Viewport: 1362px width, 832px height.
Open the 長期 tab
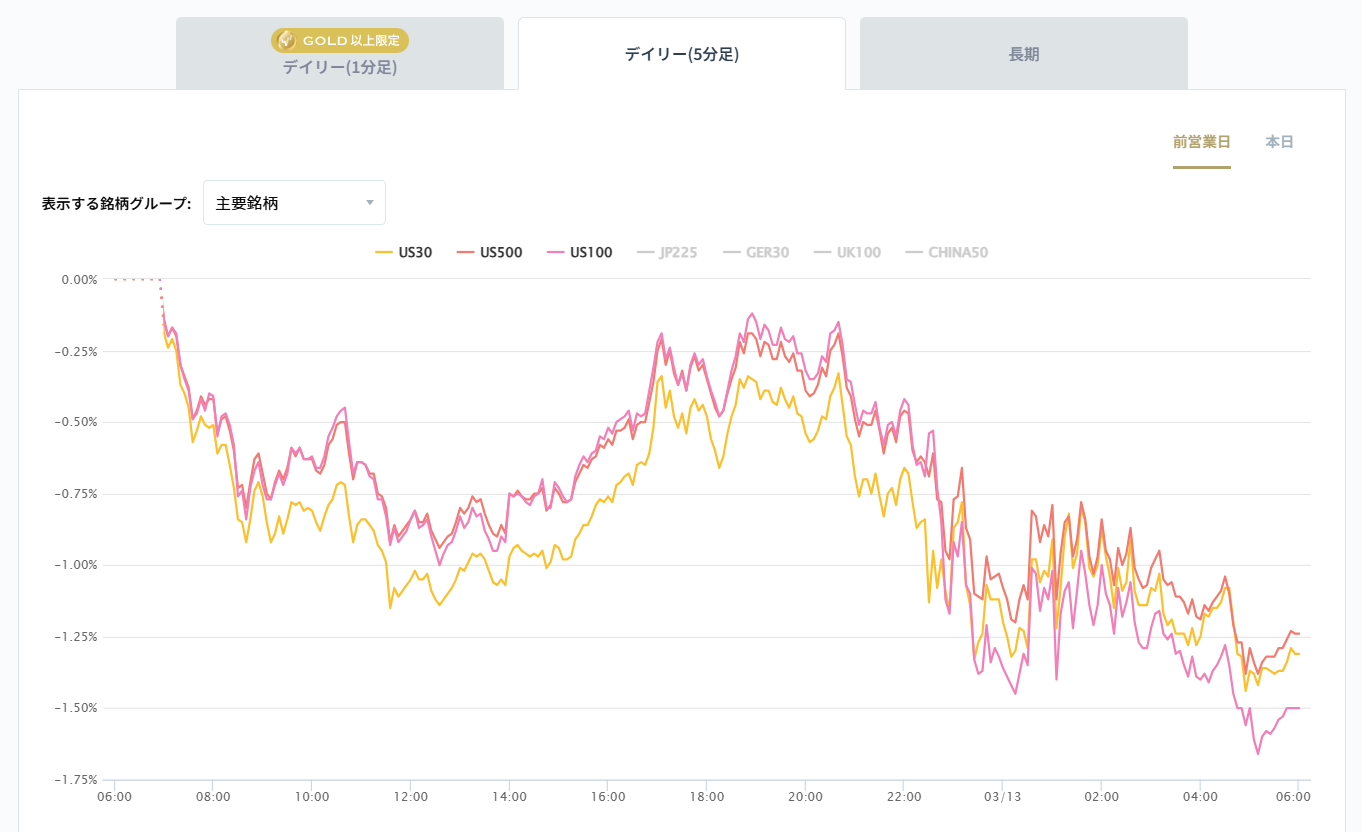click(1023, 54)
